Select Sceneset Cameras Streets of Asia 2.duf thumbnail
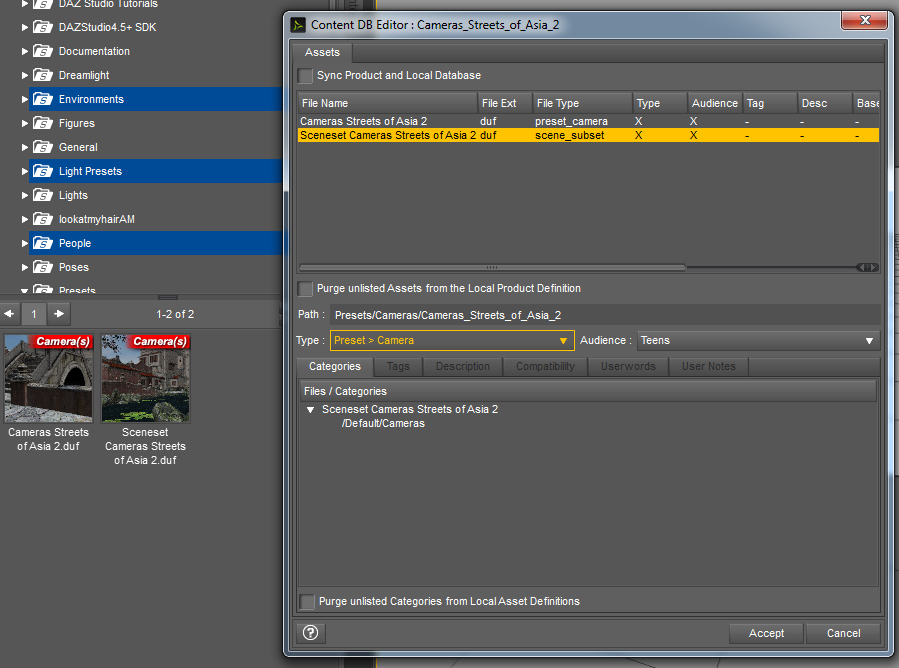This screenshot has height=668, width=899. tap(145, 378)
